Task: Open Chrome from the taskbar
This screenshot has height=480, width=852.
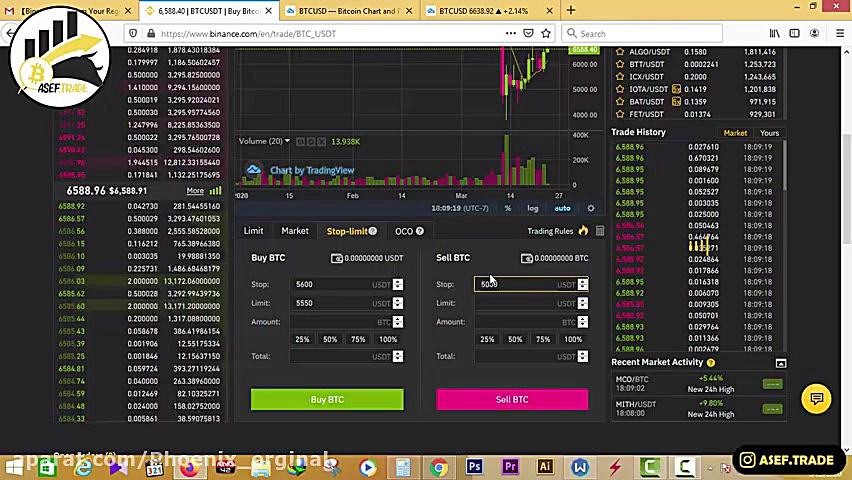Action: click(x=438, y=467)
